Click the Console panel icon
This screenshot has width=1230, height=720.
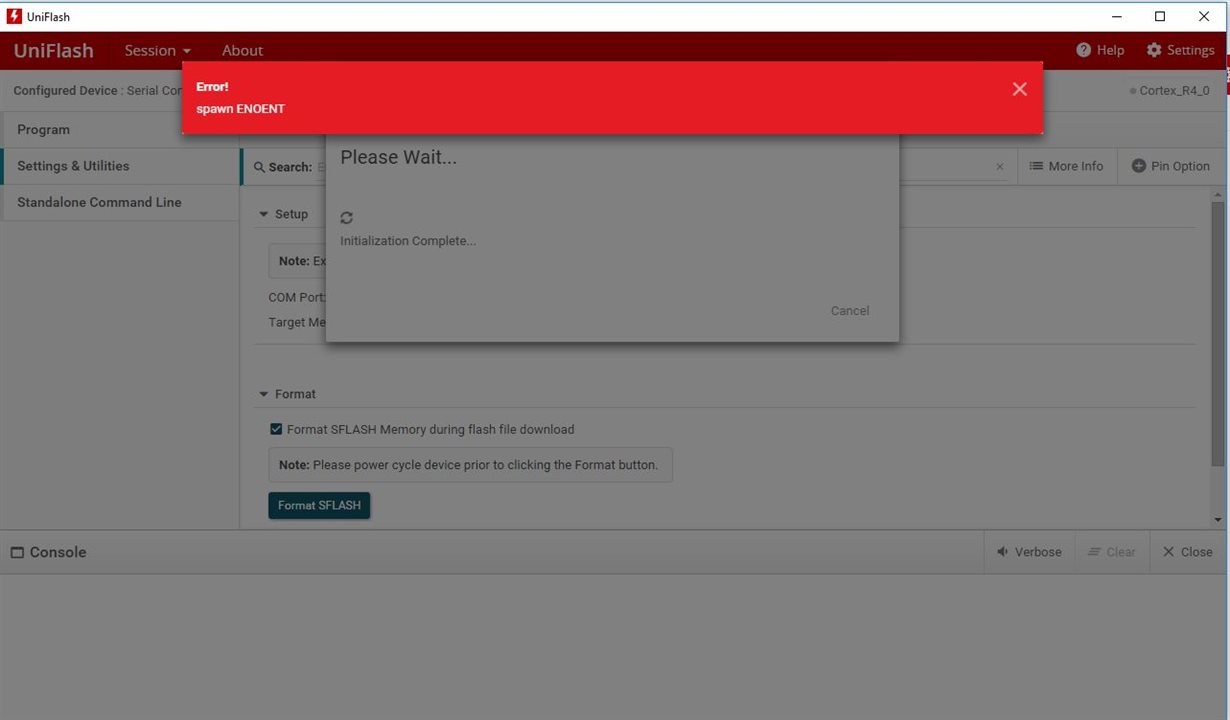tap(17, 552)
